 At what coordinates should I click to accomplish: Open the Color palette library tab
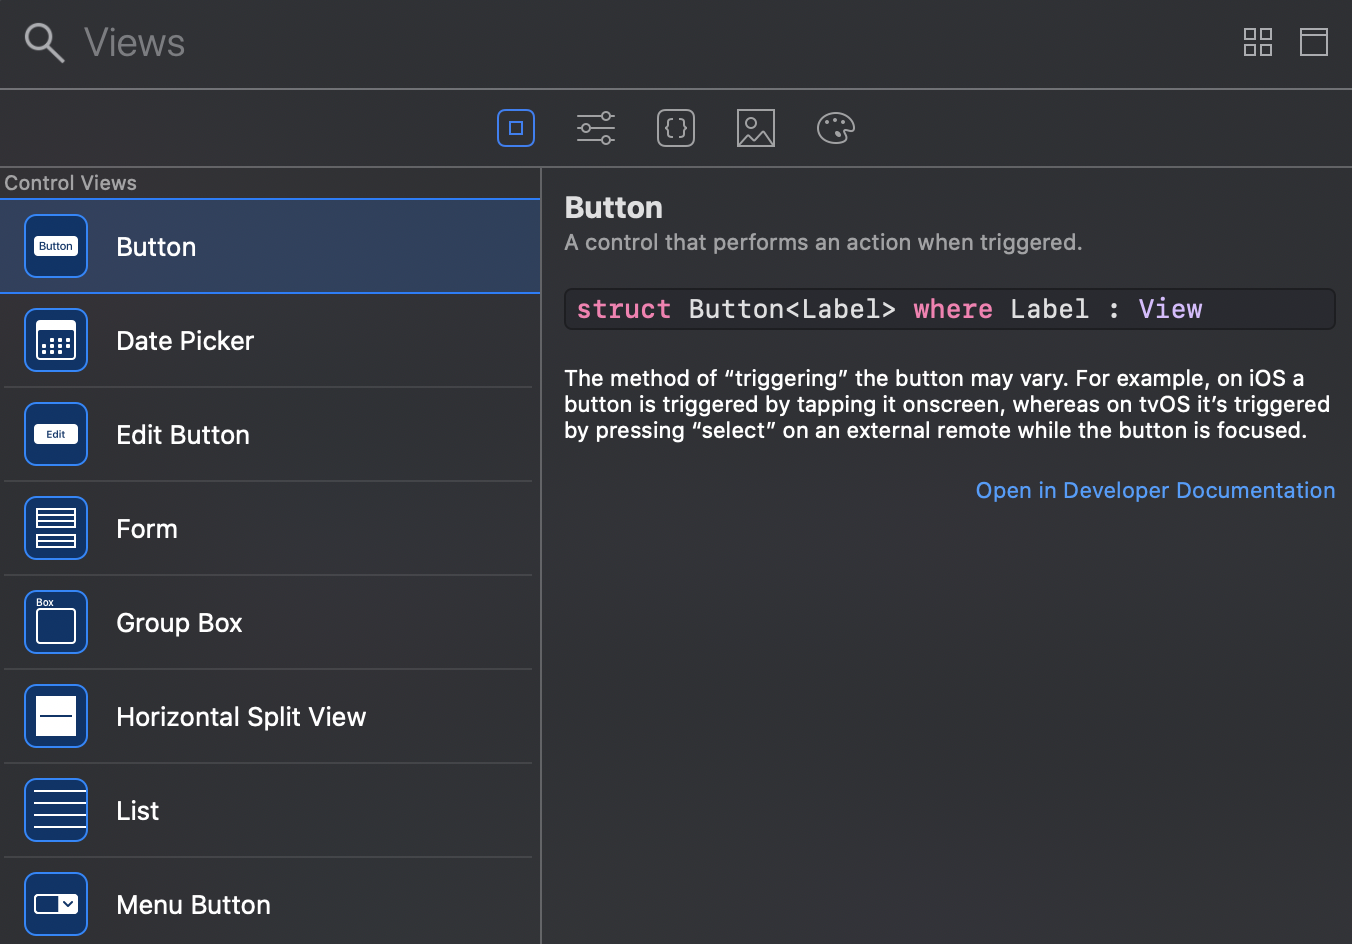(x=835, y=128)
